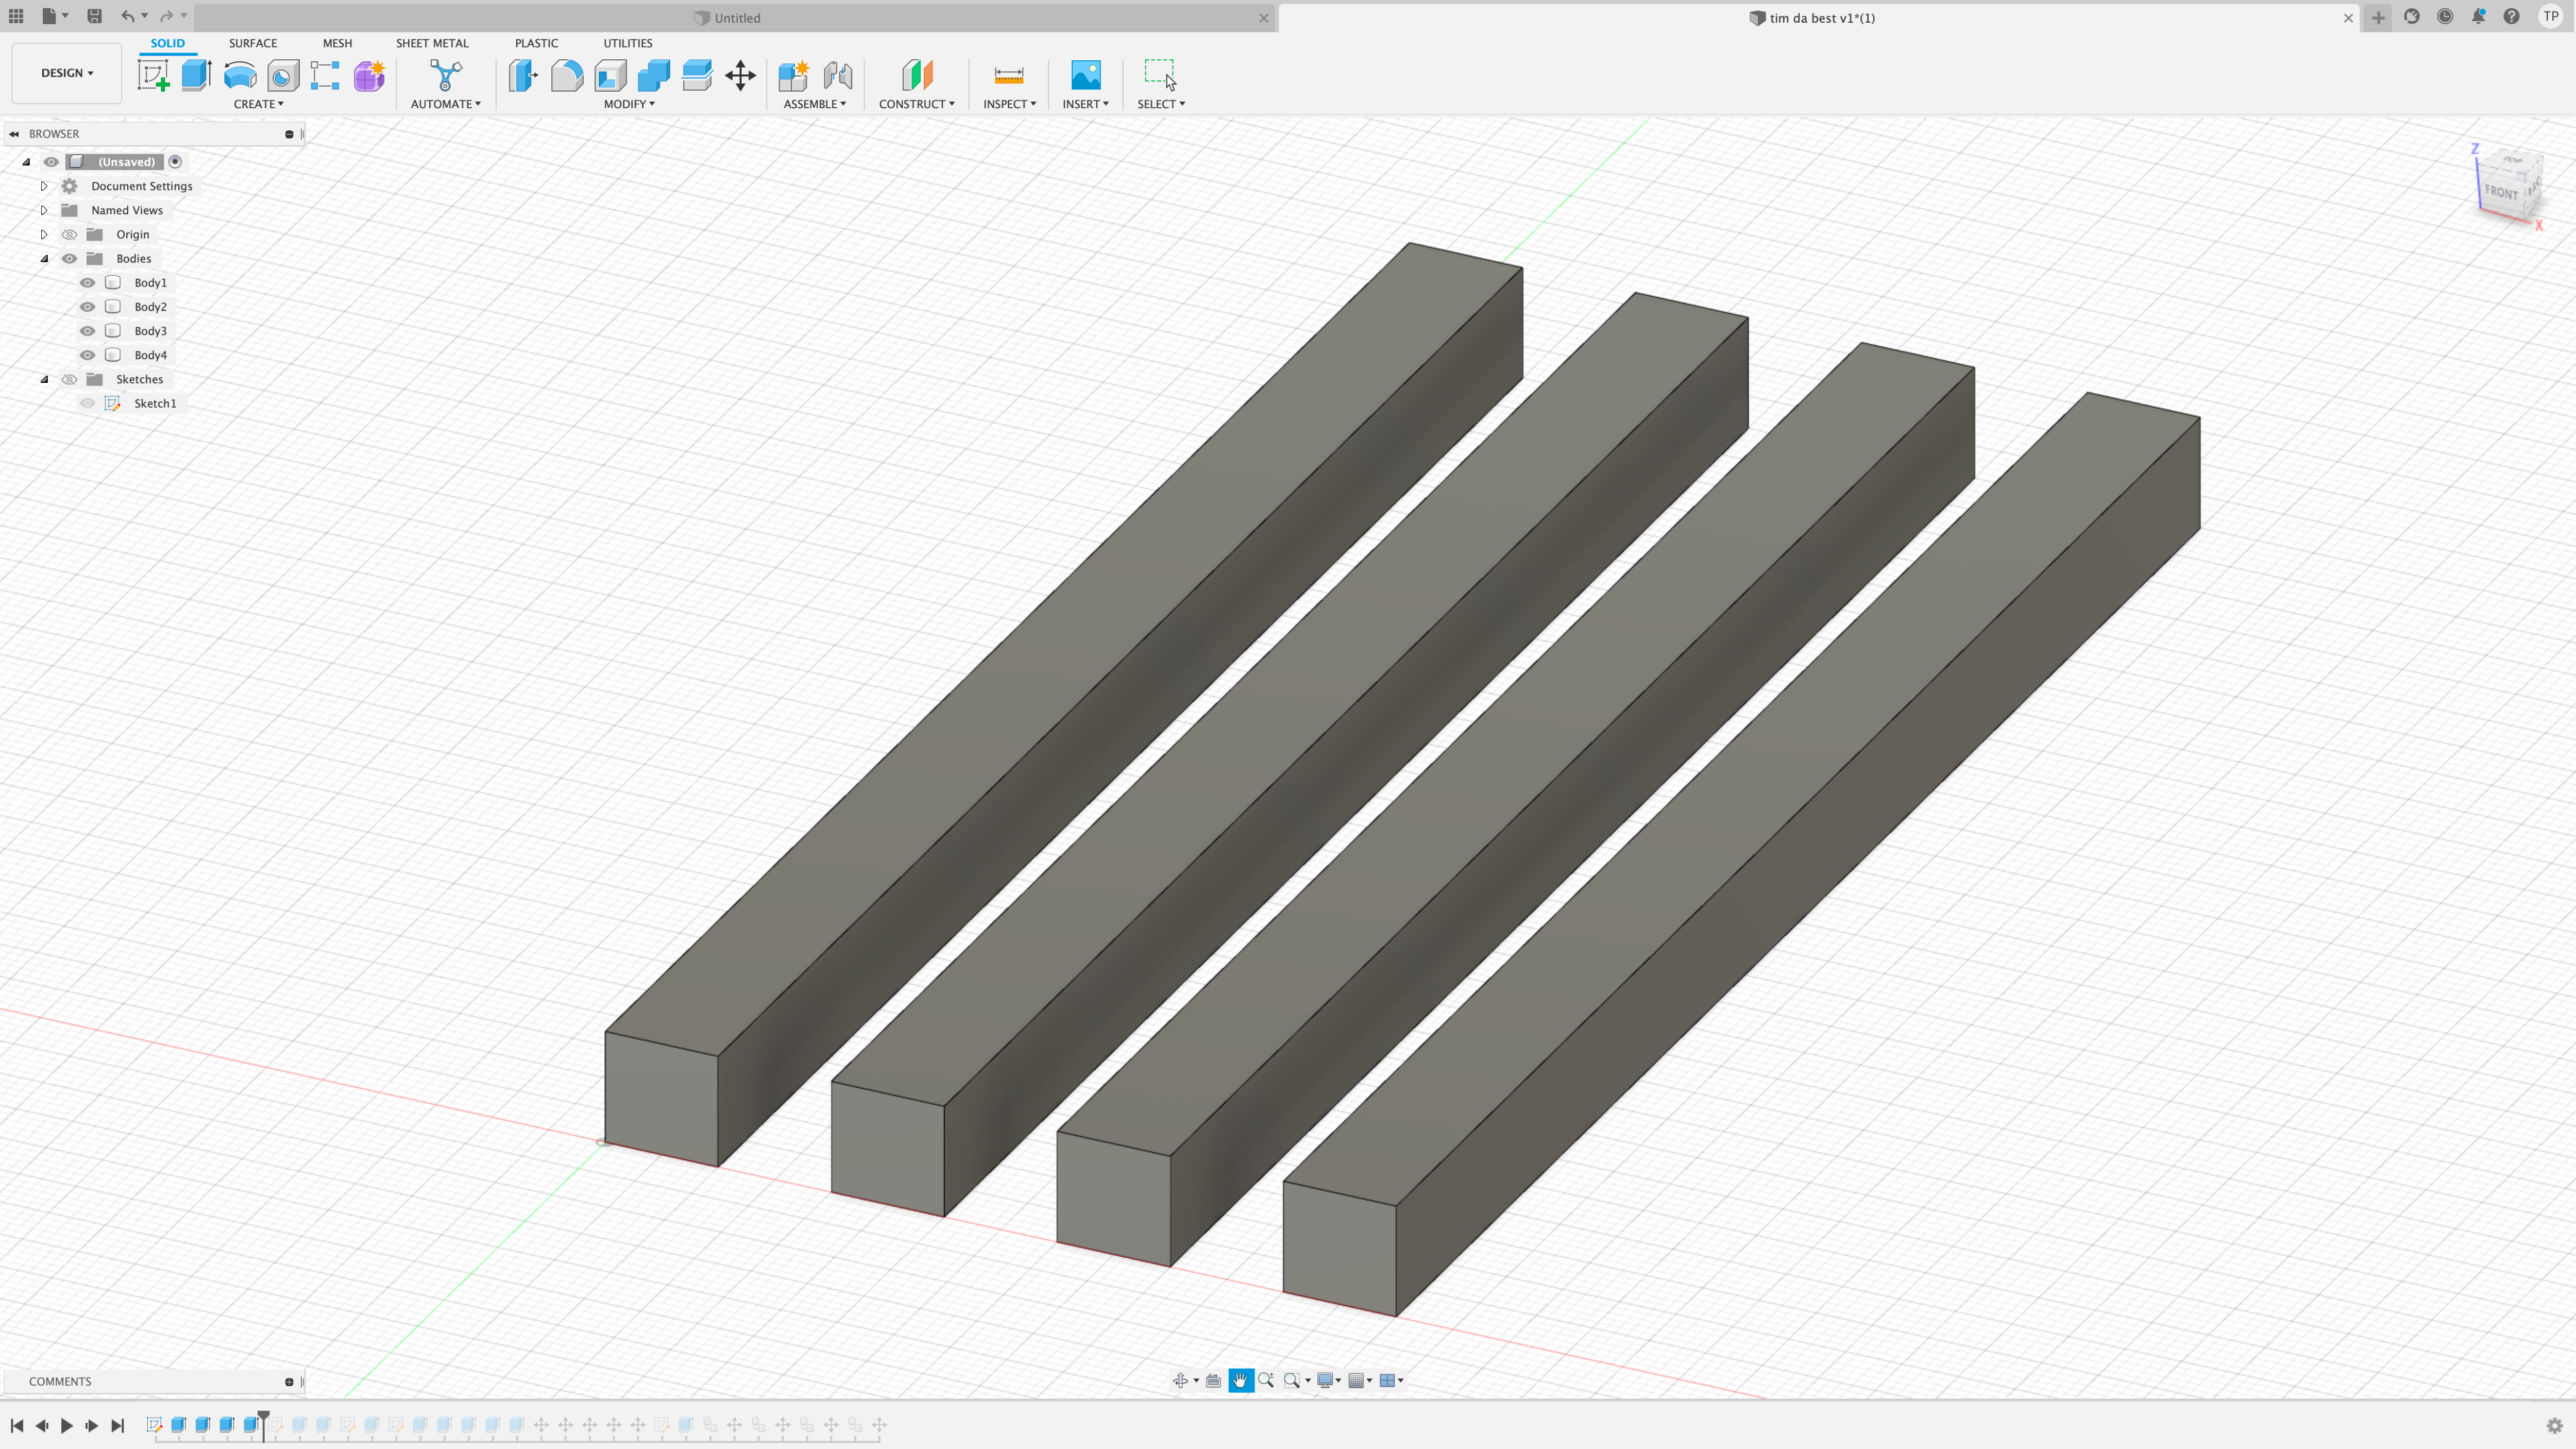Switch to SURFACE tab

point(253,42)
